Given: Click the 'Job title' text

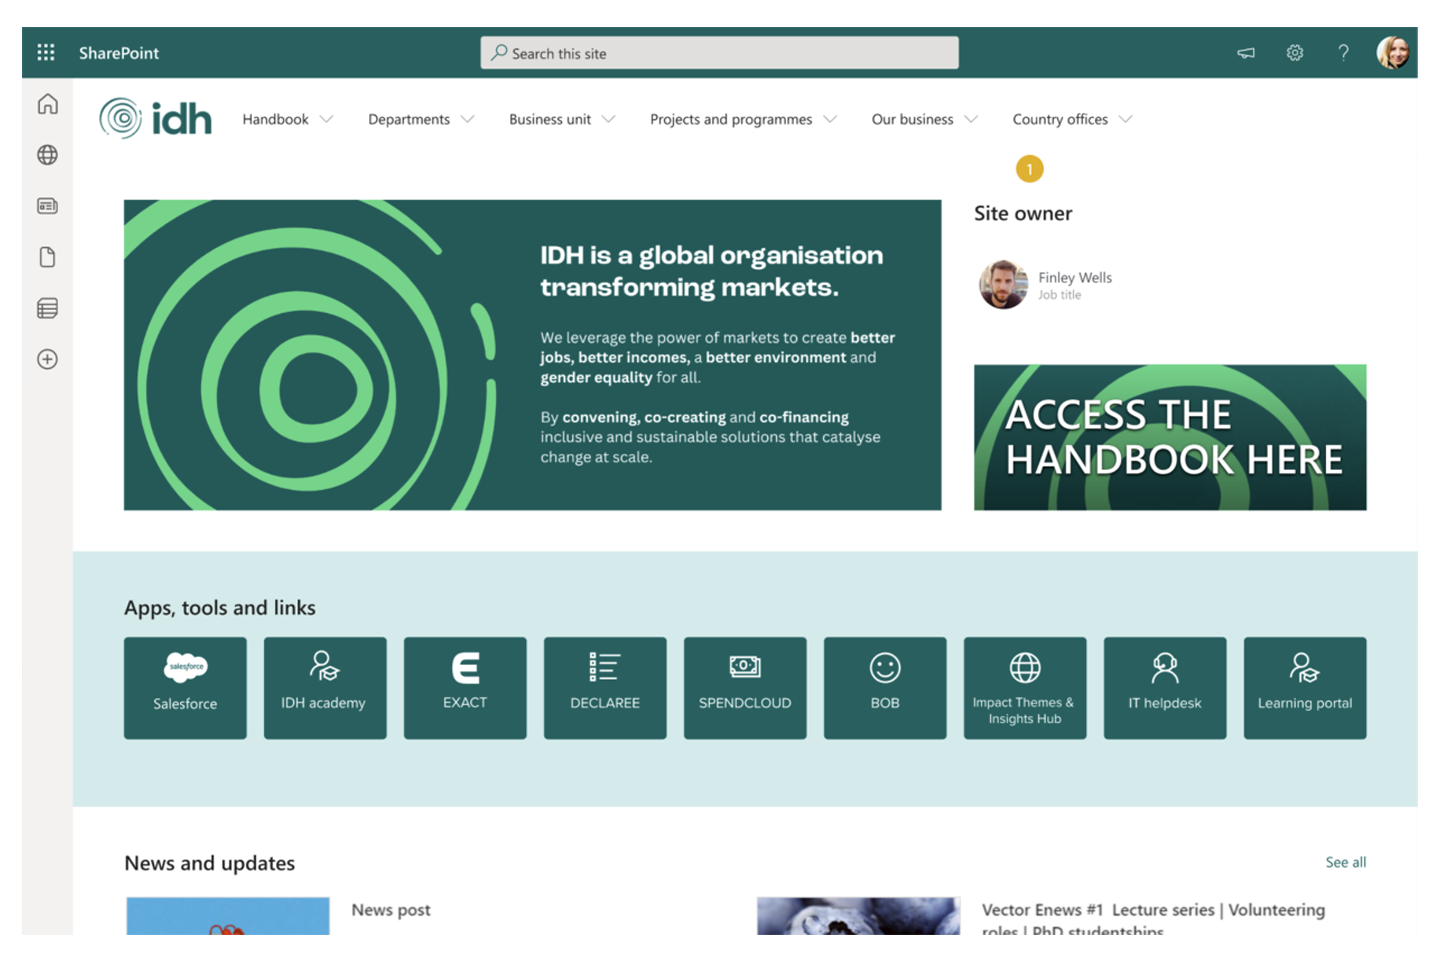Looking at the screenshot, I should coord(1059,295).
